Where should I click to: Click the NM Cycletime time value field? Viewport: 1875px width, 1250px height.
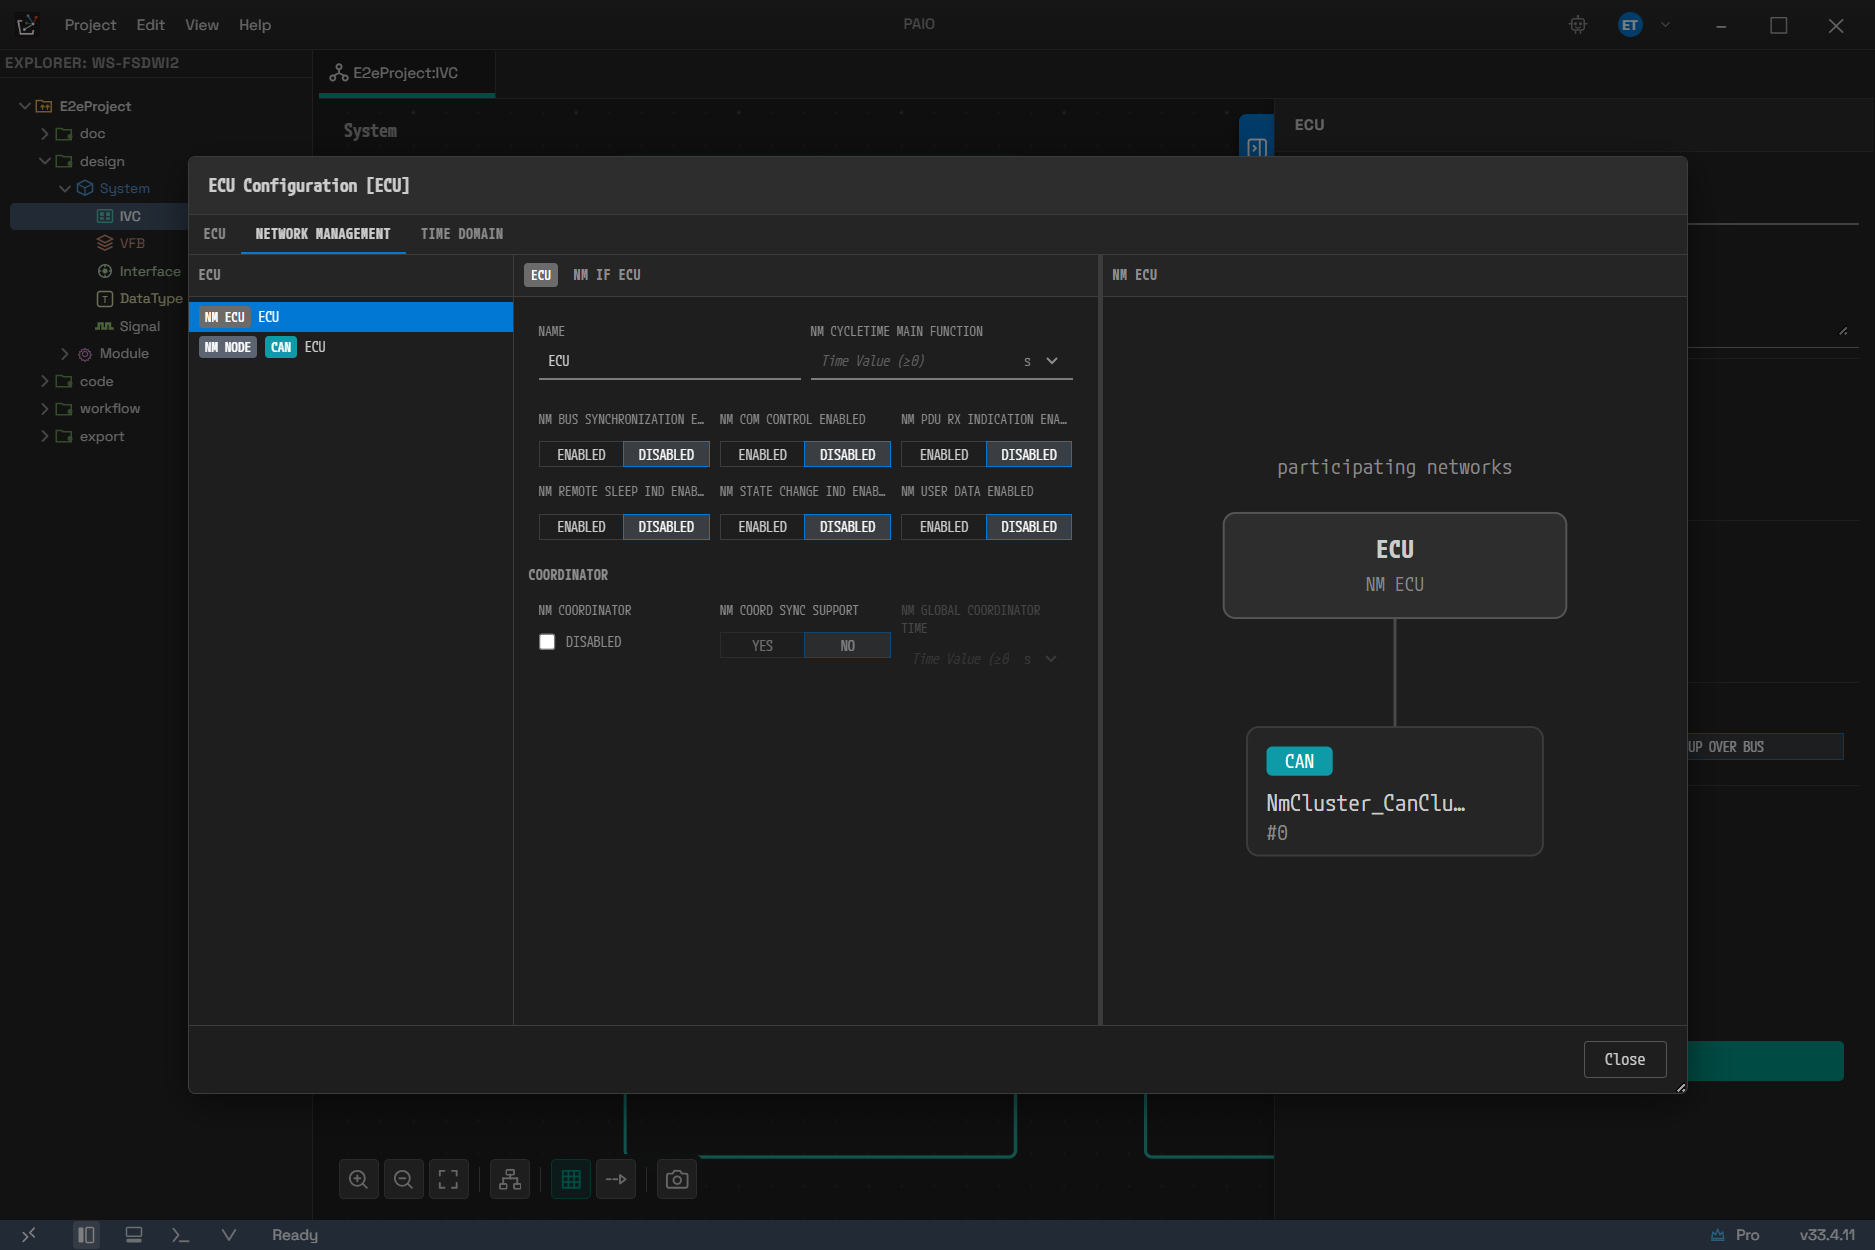(x=912, y=361)
